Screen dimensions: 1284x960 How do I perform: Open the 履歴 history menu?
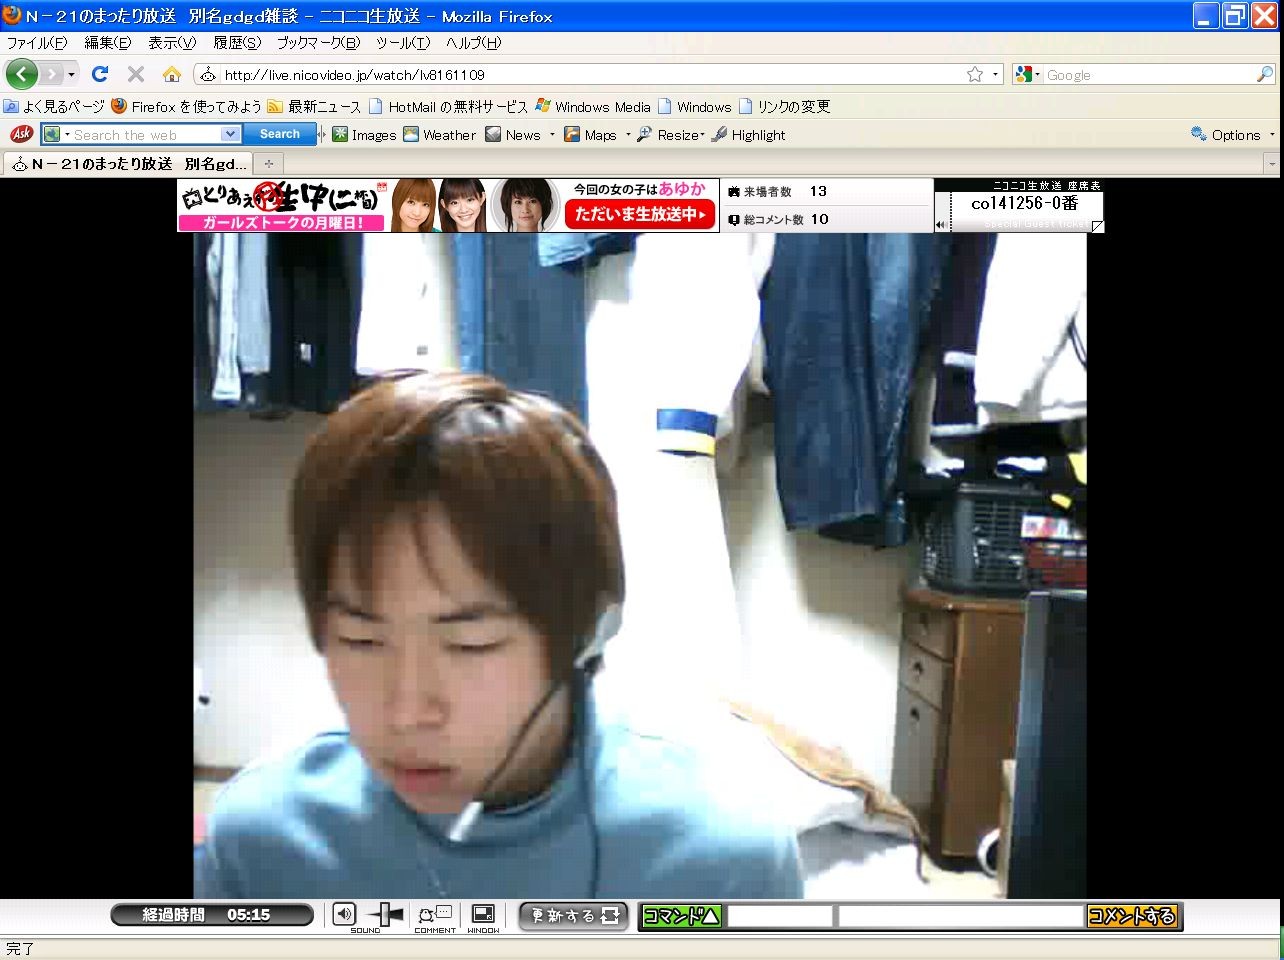(236, 43)
